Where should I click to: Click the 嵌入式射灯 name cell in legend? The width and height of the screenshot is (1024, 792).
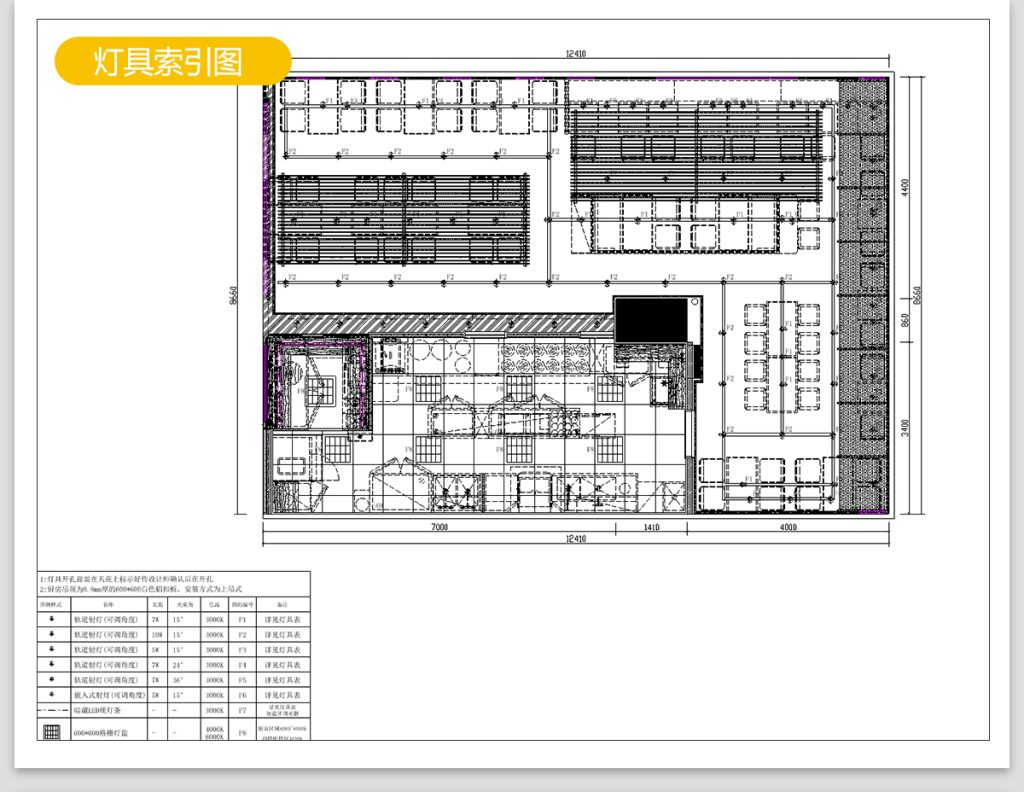click(x=107, y=694)
